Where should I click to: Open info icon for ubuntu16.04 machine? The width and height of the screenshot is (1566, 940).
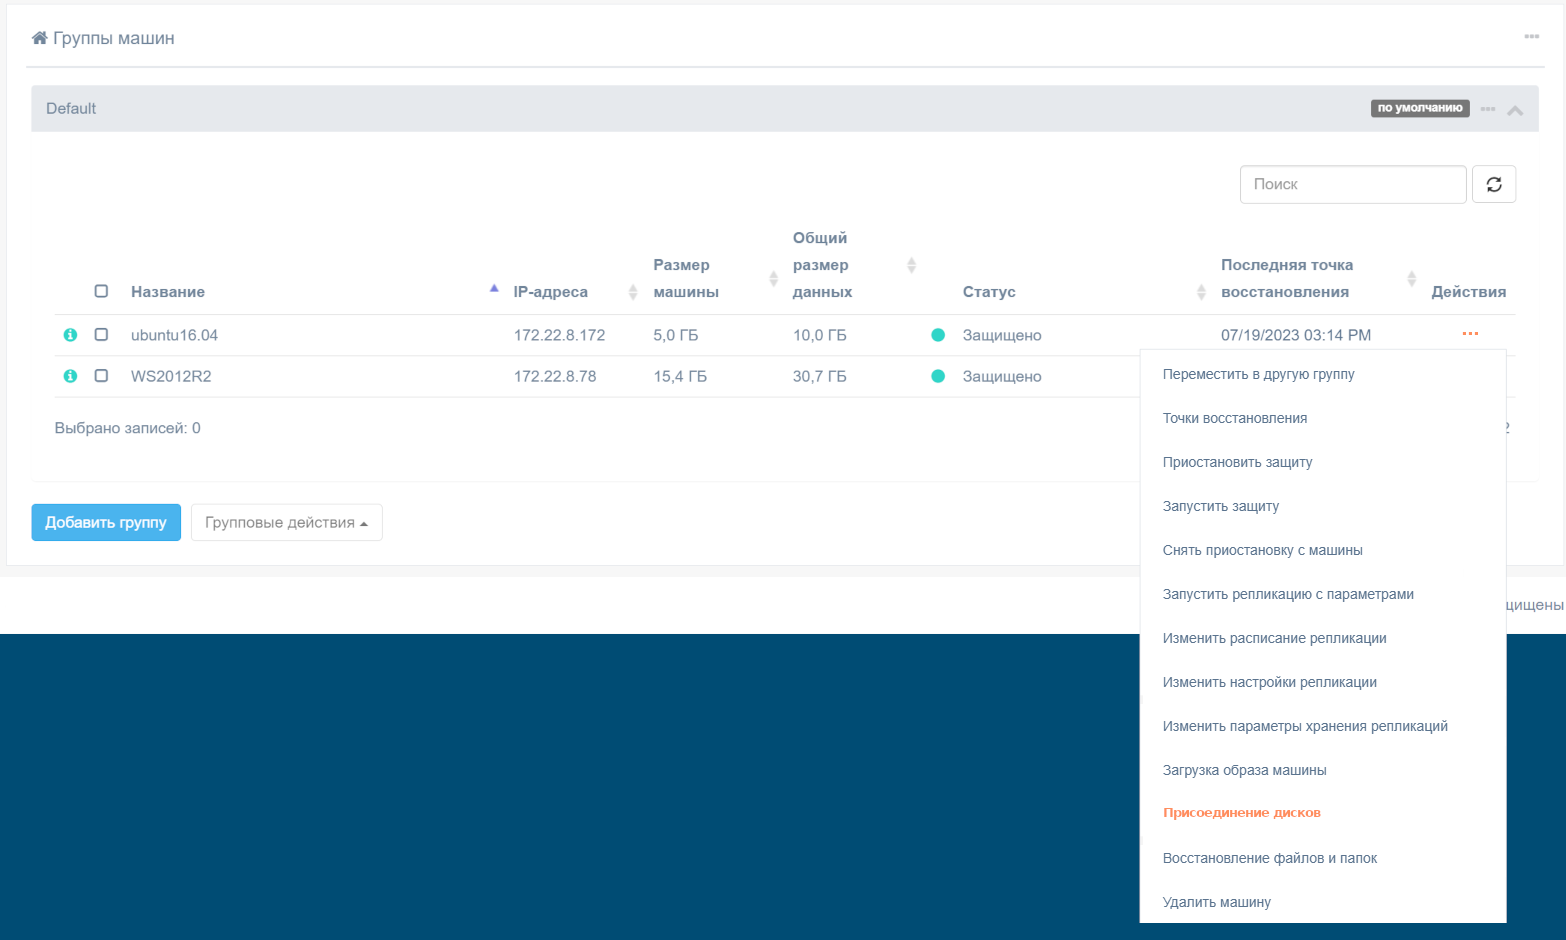[x=70, y=335]
